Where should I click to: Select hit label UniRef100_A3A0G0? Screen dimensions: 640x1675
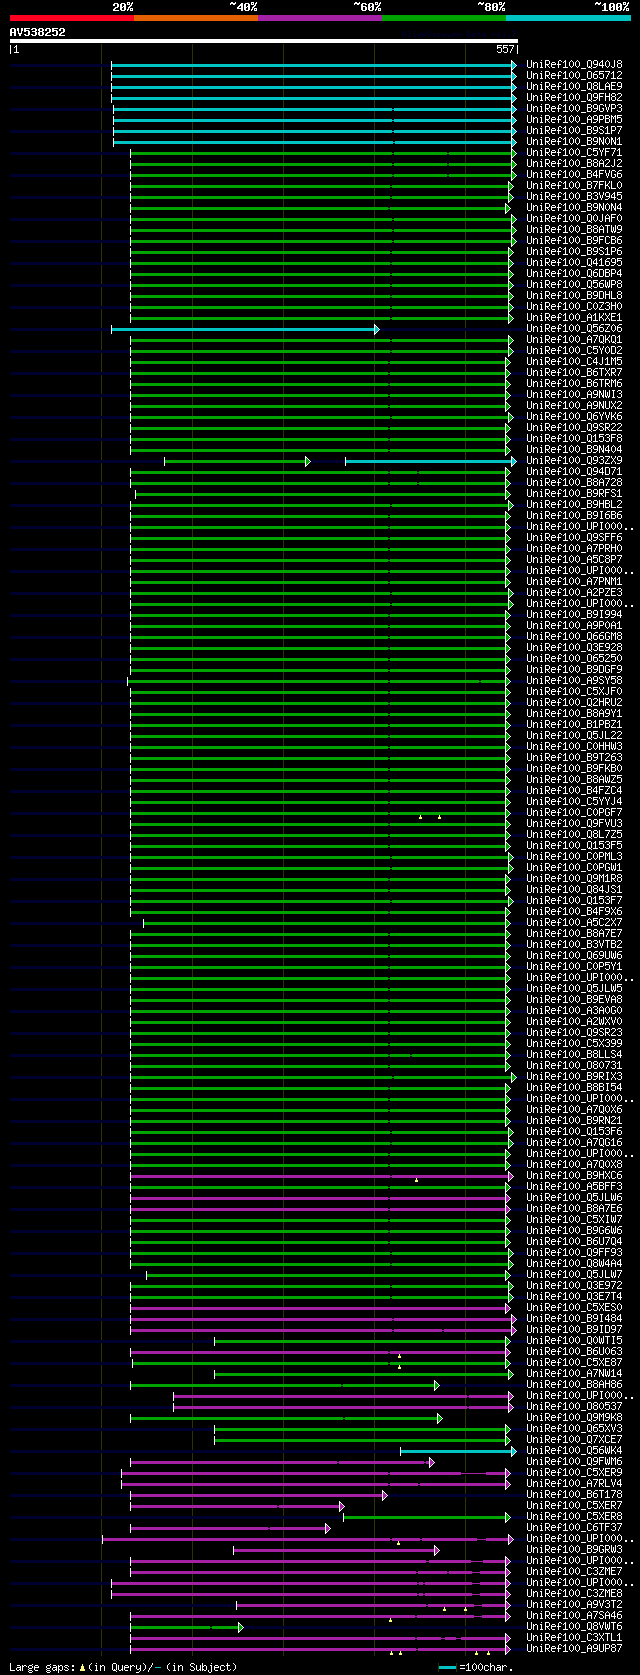point(574,1010)
